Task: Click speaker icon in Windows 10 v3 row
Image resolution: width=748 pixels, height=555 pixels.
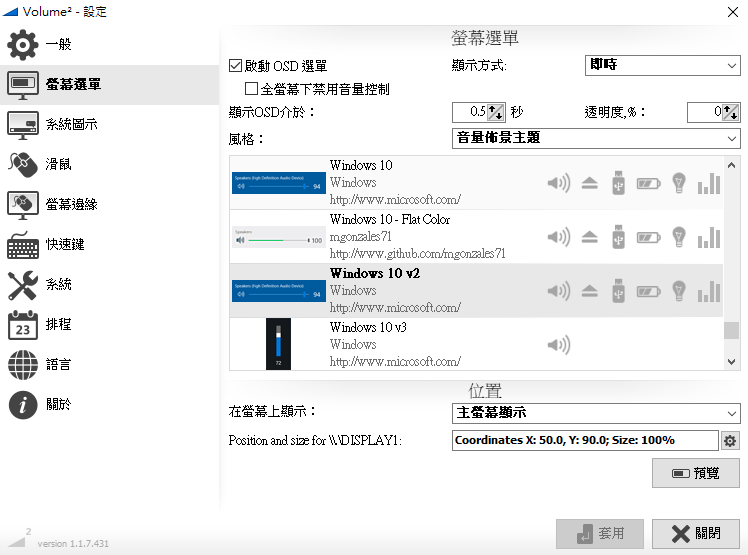Action: pyautogui.click(x=558, y=345)
